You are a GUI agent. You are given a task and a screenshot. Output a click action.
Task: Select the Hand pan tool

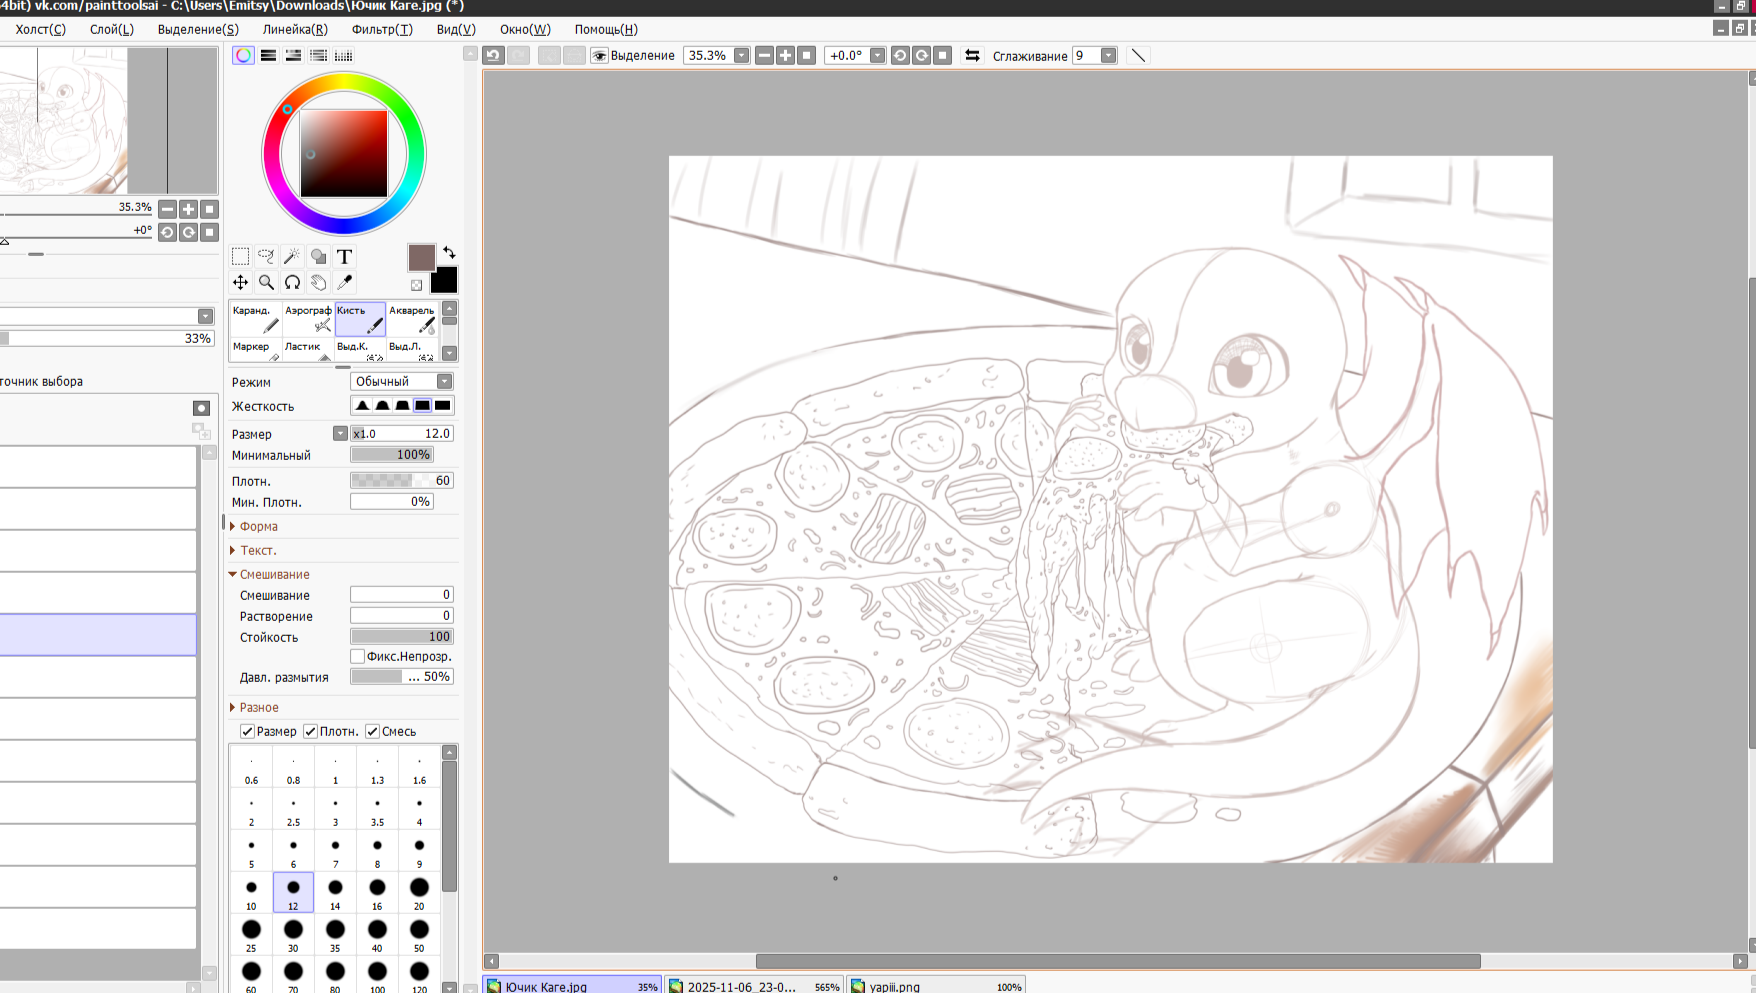pyautogui.click(x=318, y=283)
